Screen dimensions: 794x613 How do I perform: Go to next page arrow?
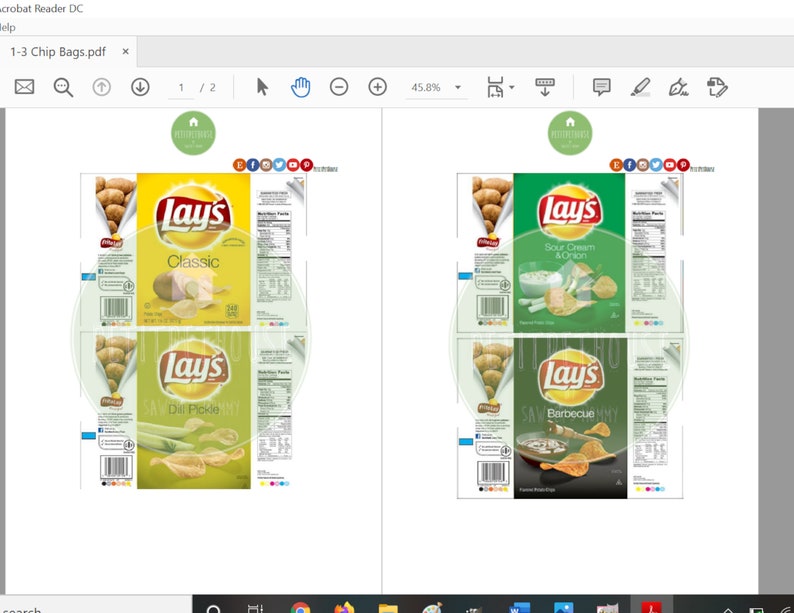click(140, 87)
